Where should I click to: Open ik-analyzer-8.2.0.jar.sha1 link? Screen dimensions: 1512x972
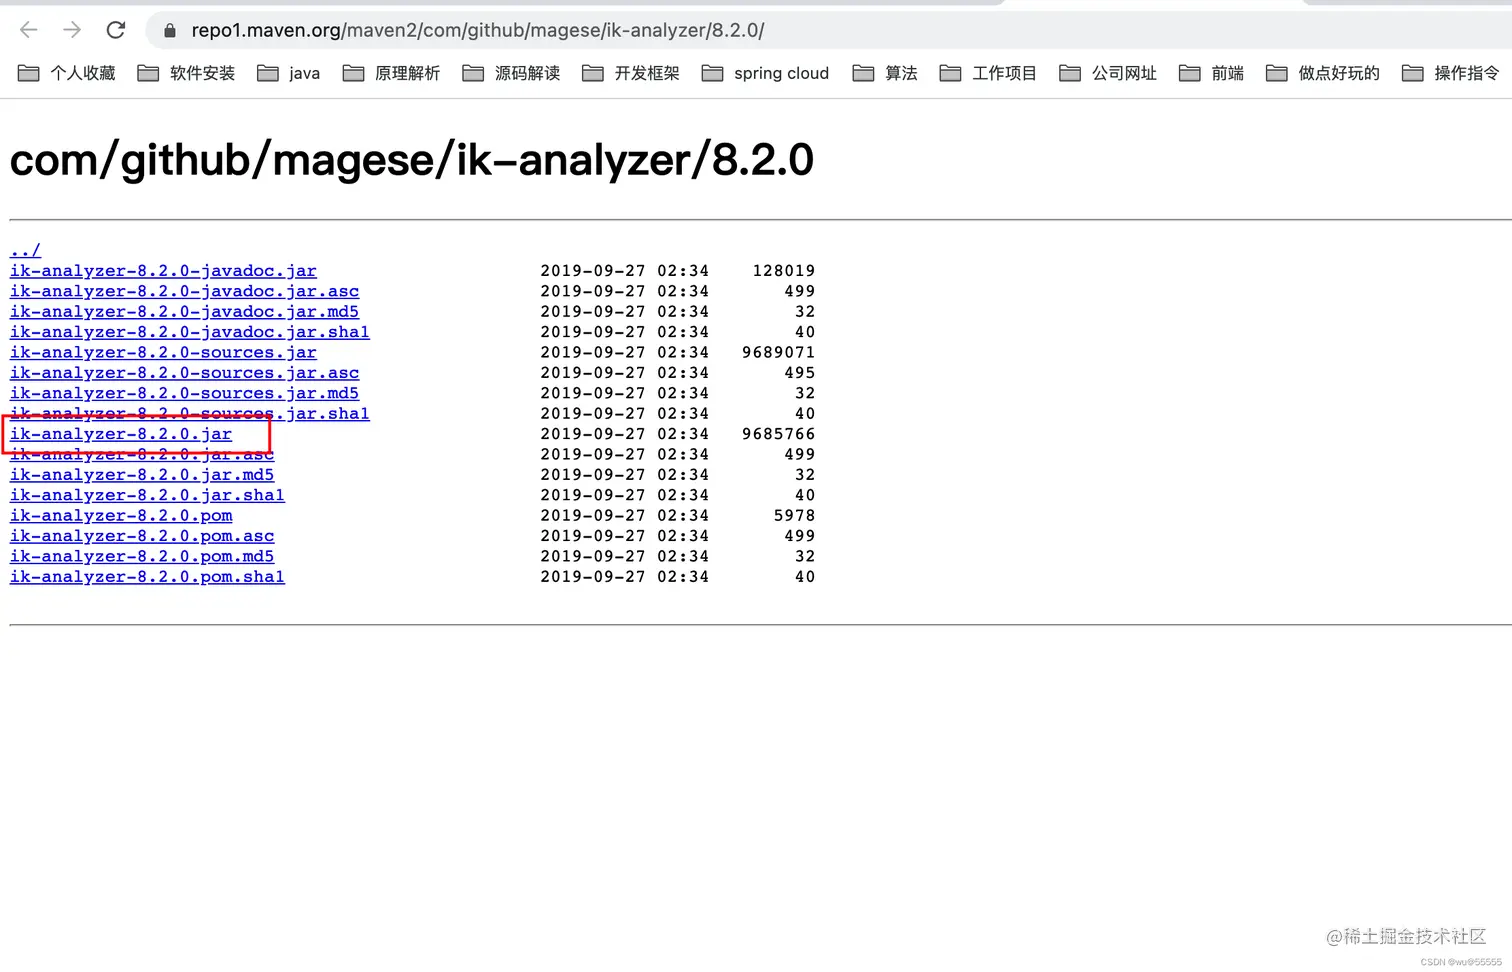(147, 495)
